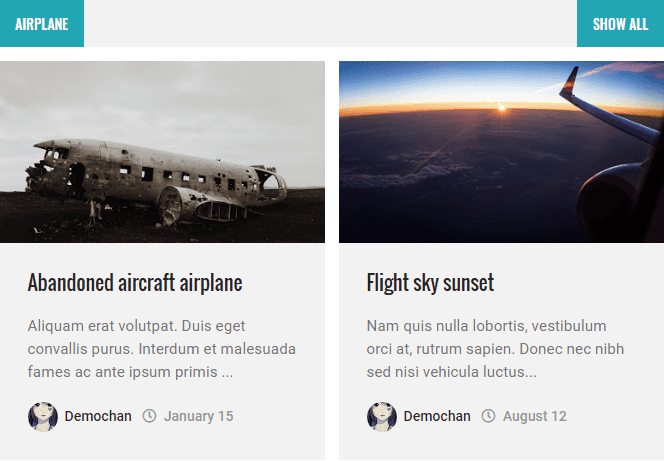Click the empty gray category header bar
The height and width of the screenshot is (461, 664).
330,23
